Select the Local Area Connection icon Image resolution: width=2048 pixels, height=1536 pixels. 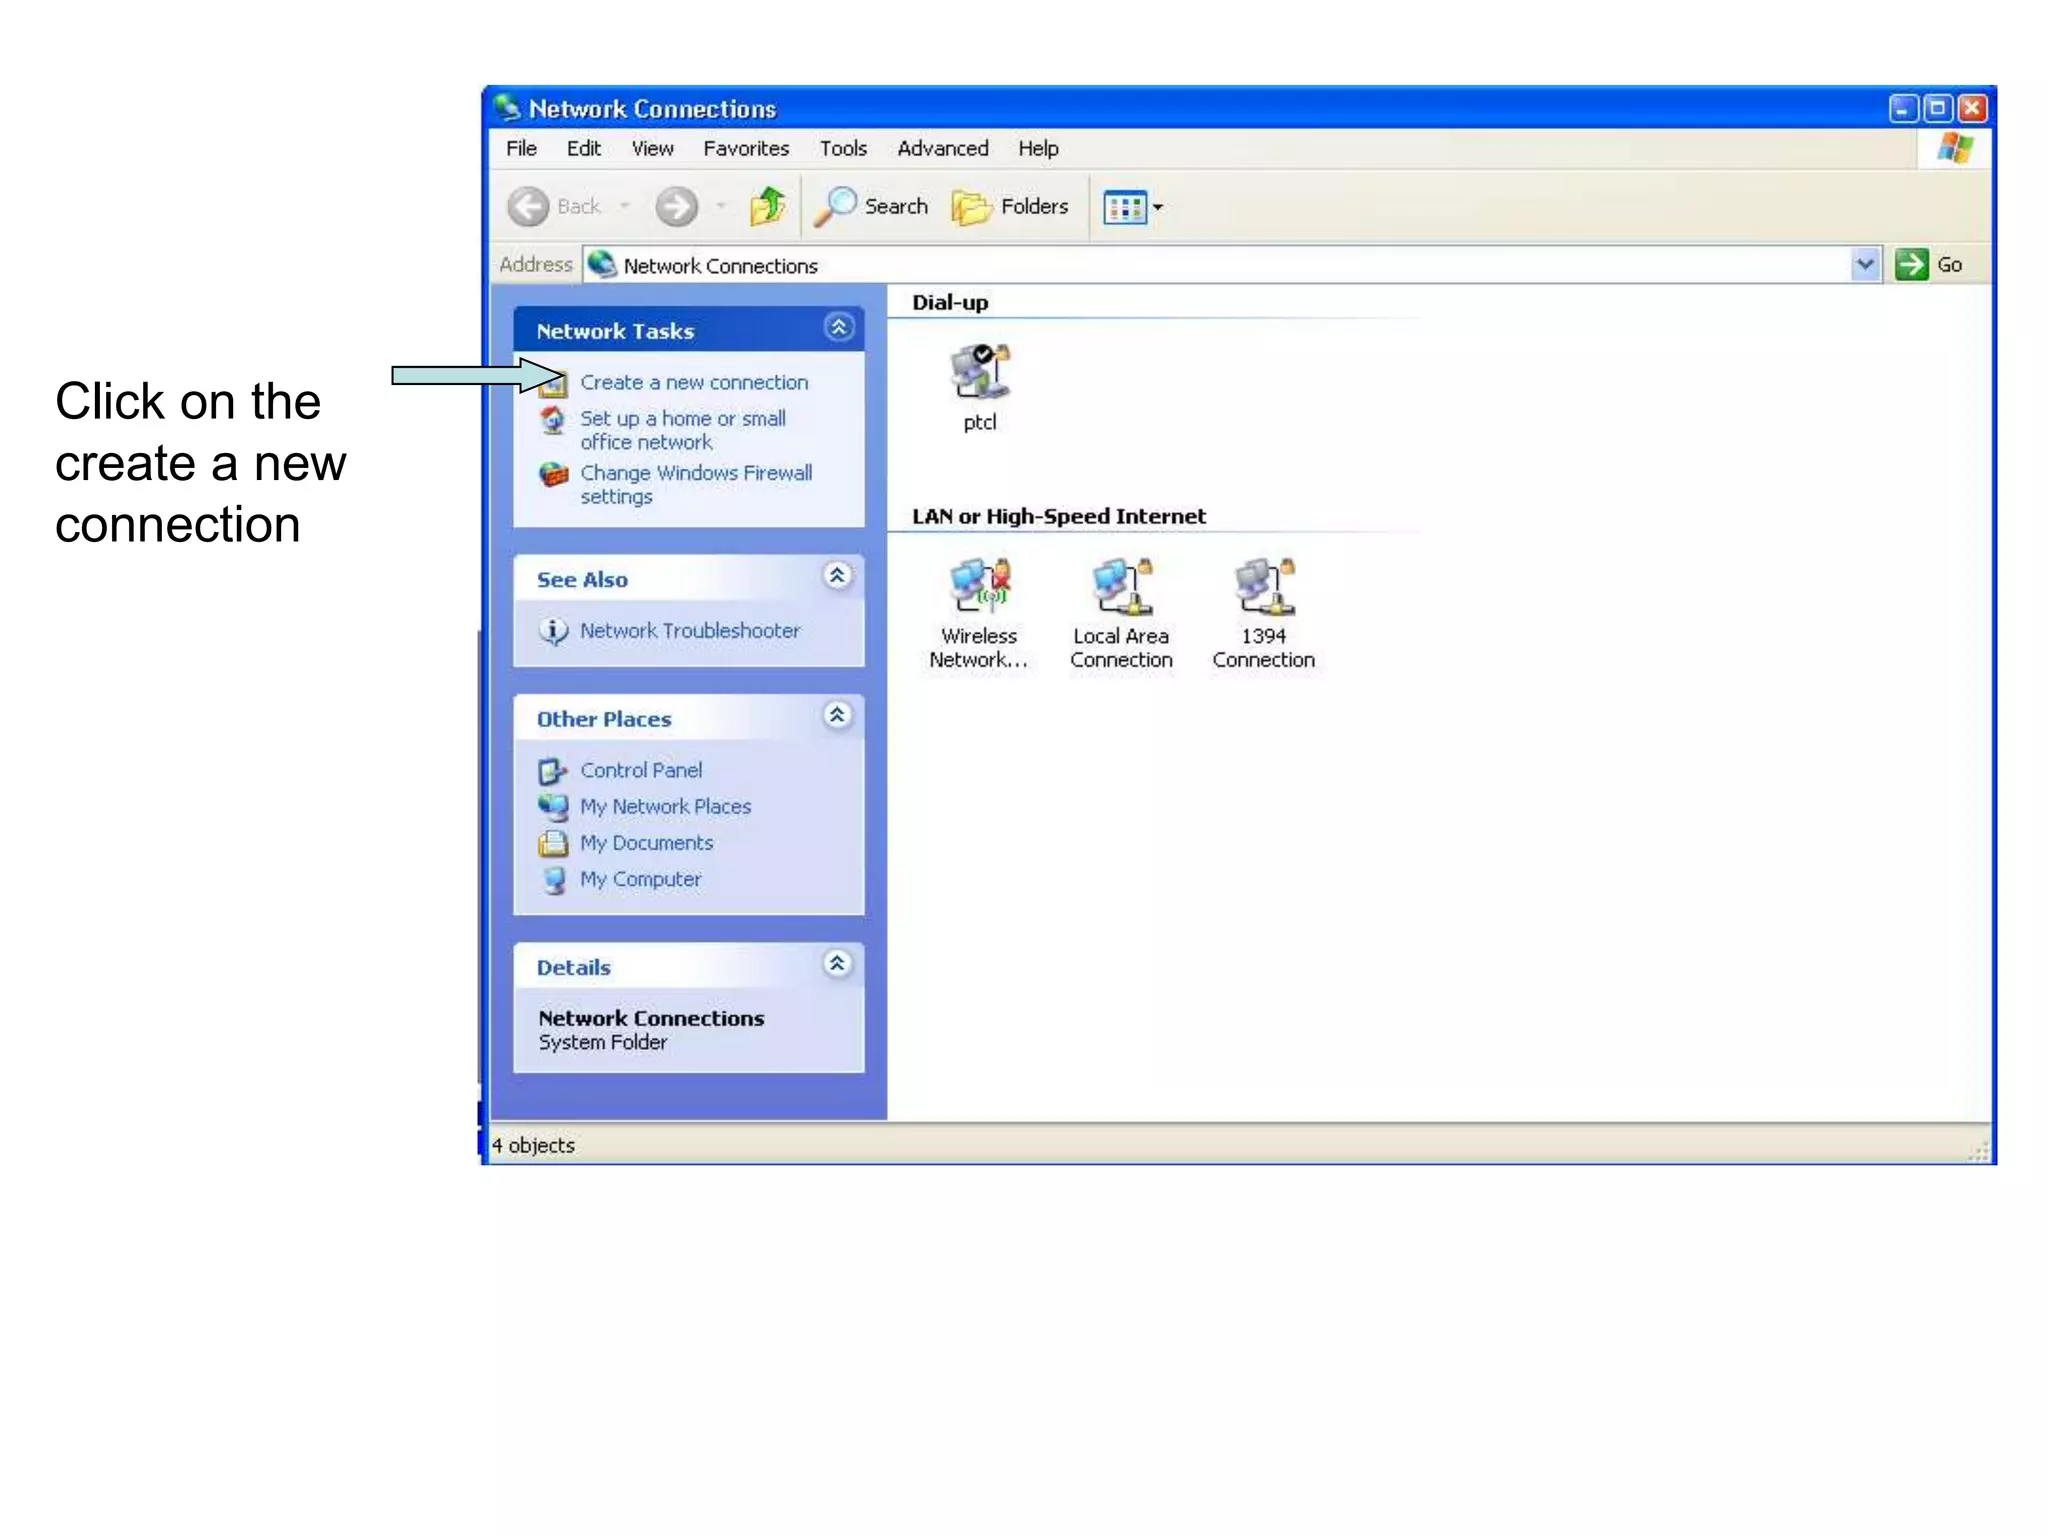[x=1121, y=588]
